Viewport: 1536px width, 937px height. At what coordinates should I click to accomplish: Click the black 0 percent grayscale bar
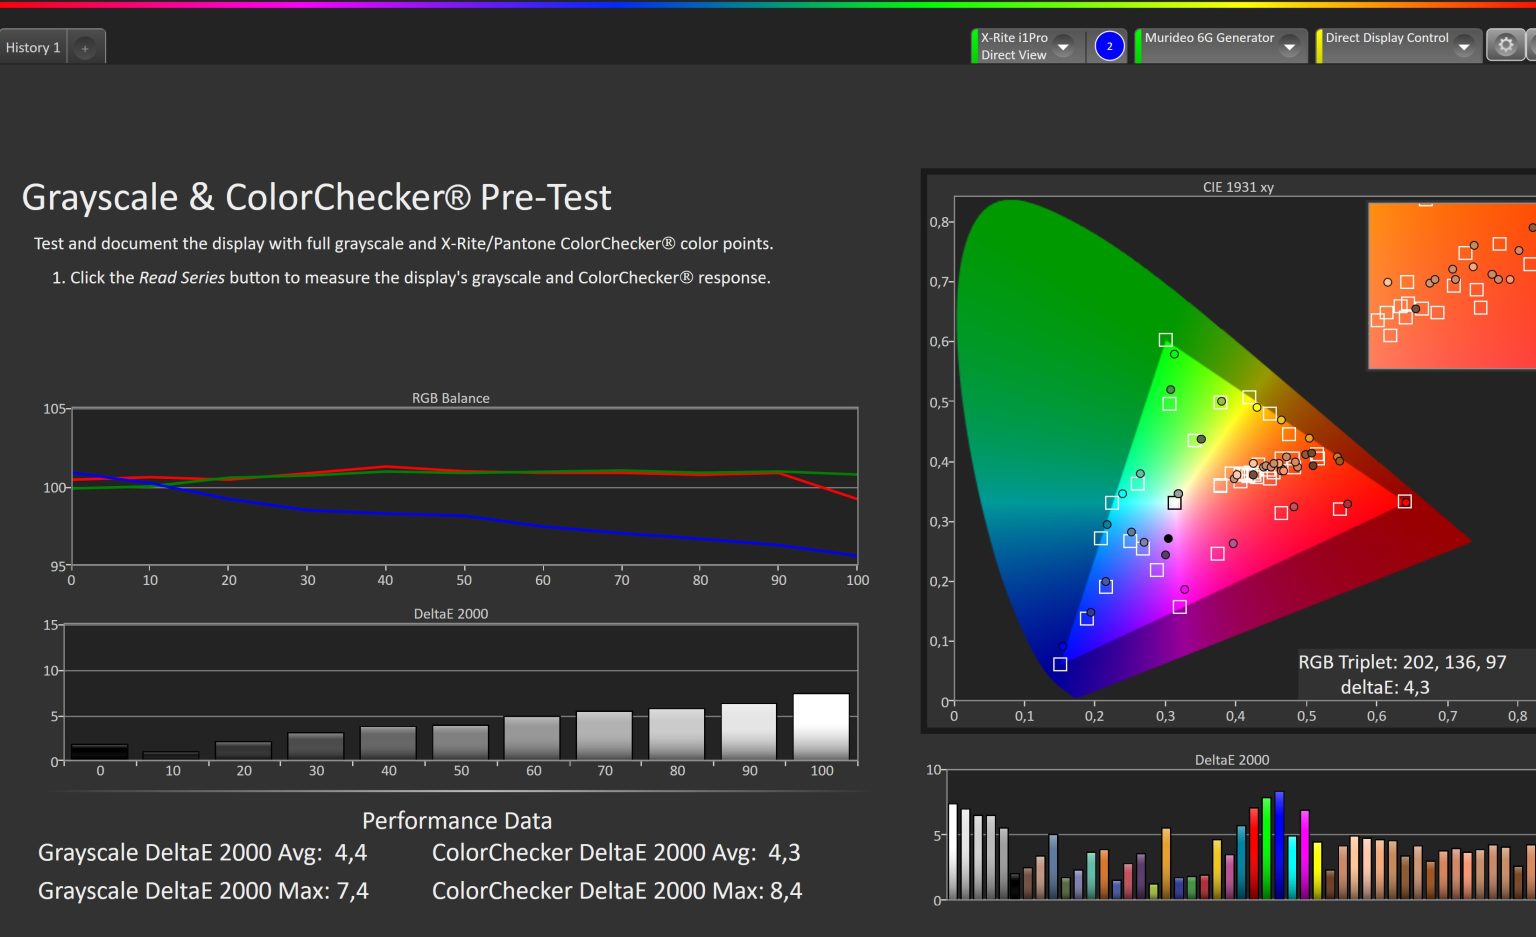pyautogui.click(x=100, y=752)
